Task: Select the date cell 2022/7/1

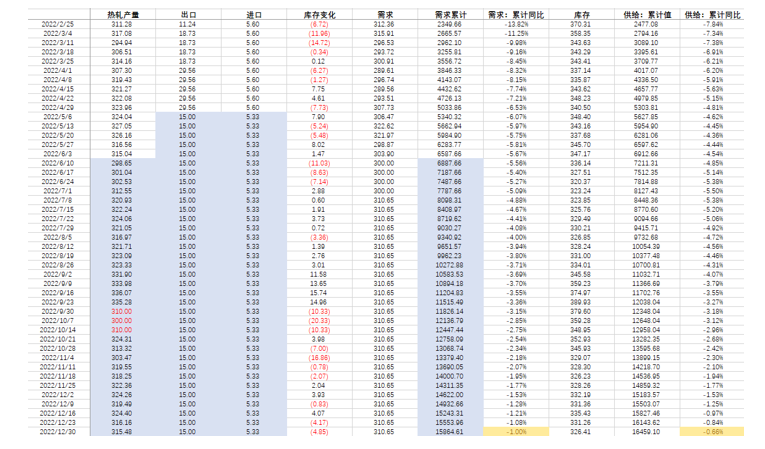Action: coord(58,191)
